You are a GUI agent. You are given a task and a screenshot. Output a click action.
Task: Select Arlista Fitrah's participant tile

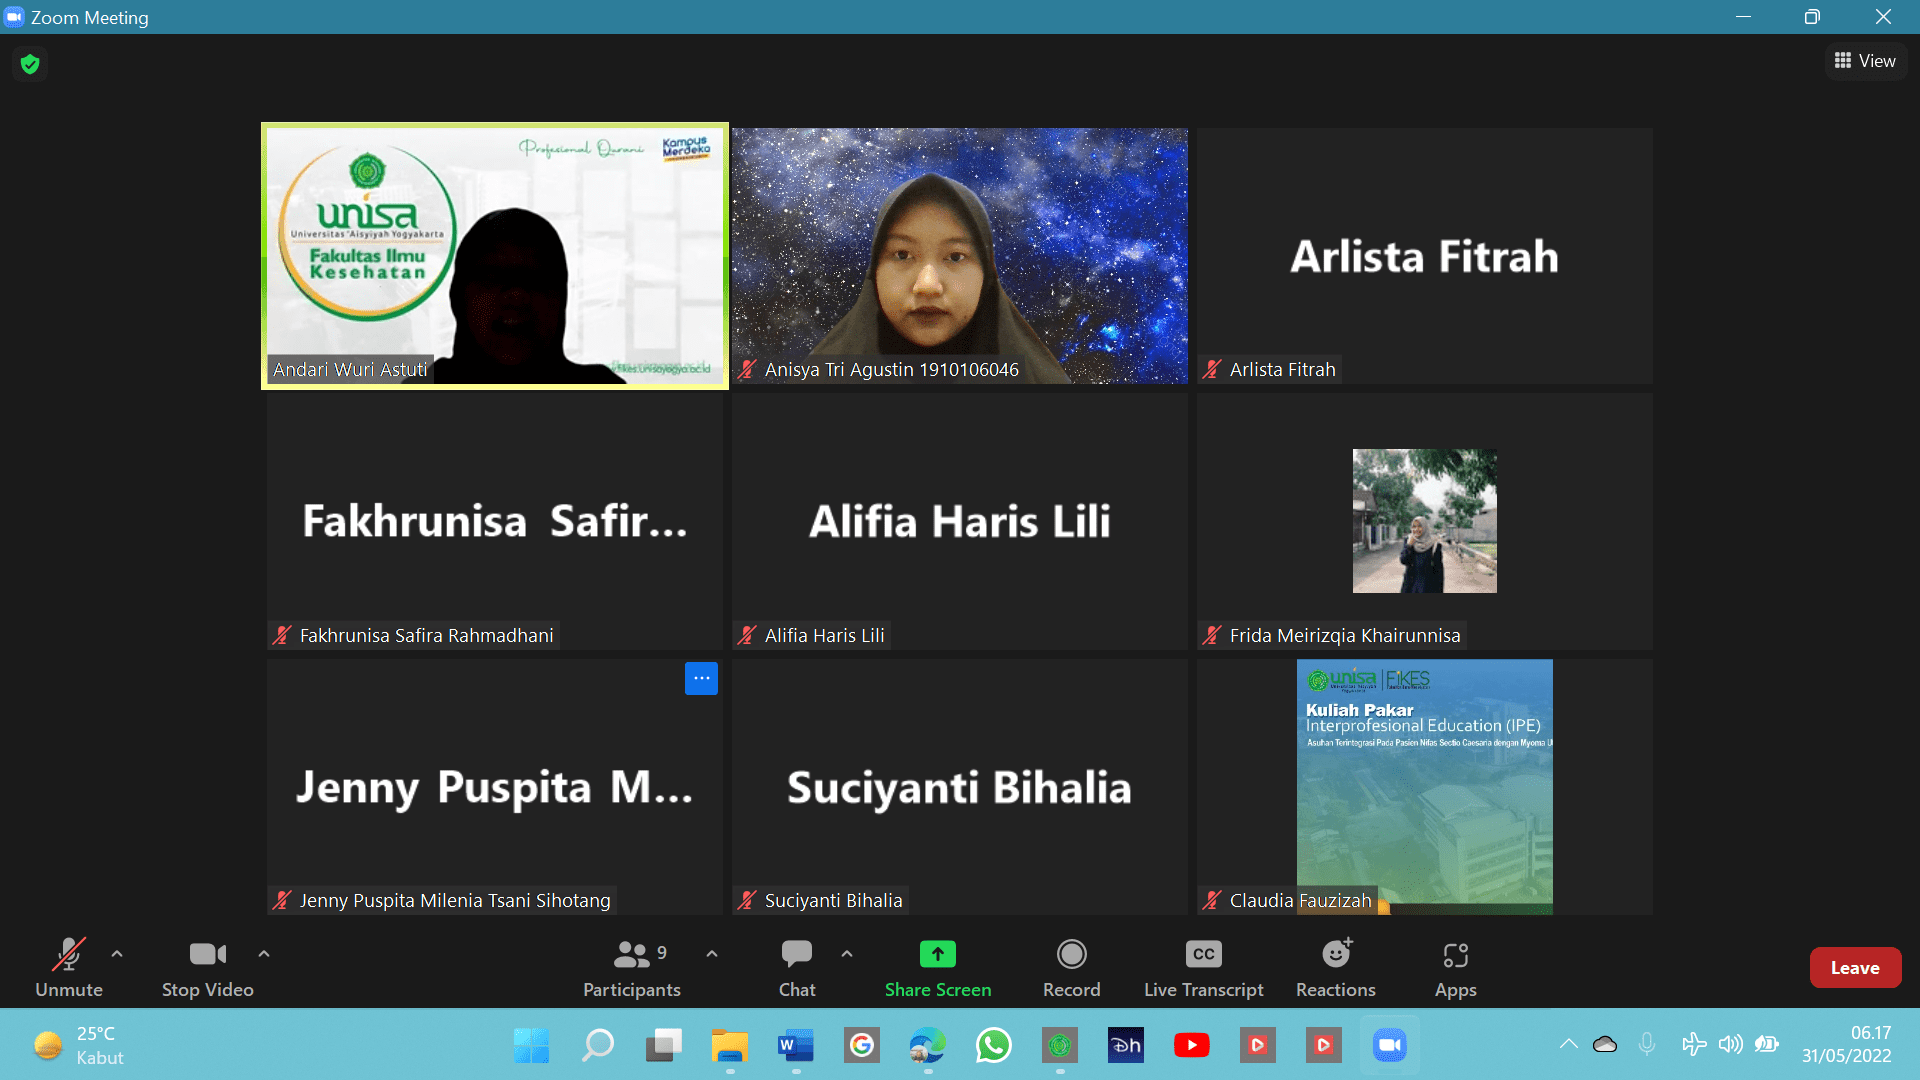(x=1425, y=256)
